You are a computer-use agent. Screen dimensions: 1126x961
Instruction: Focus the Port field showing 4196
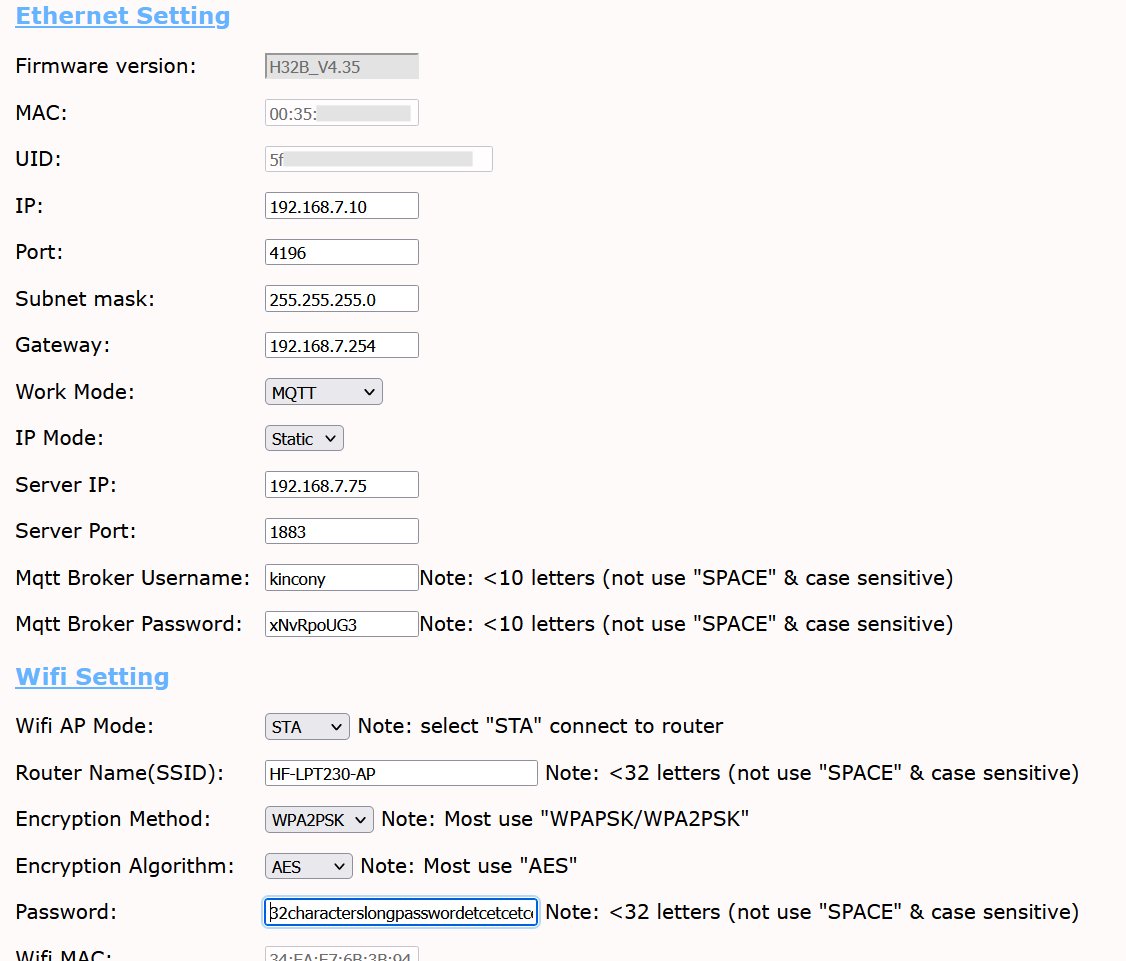pos(341,253)
